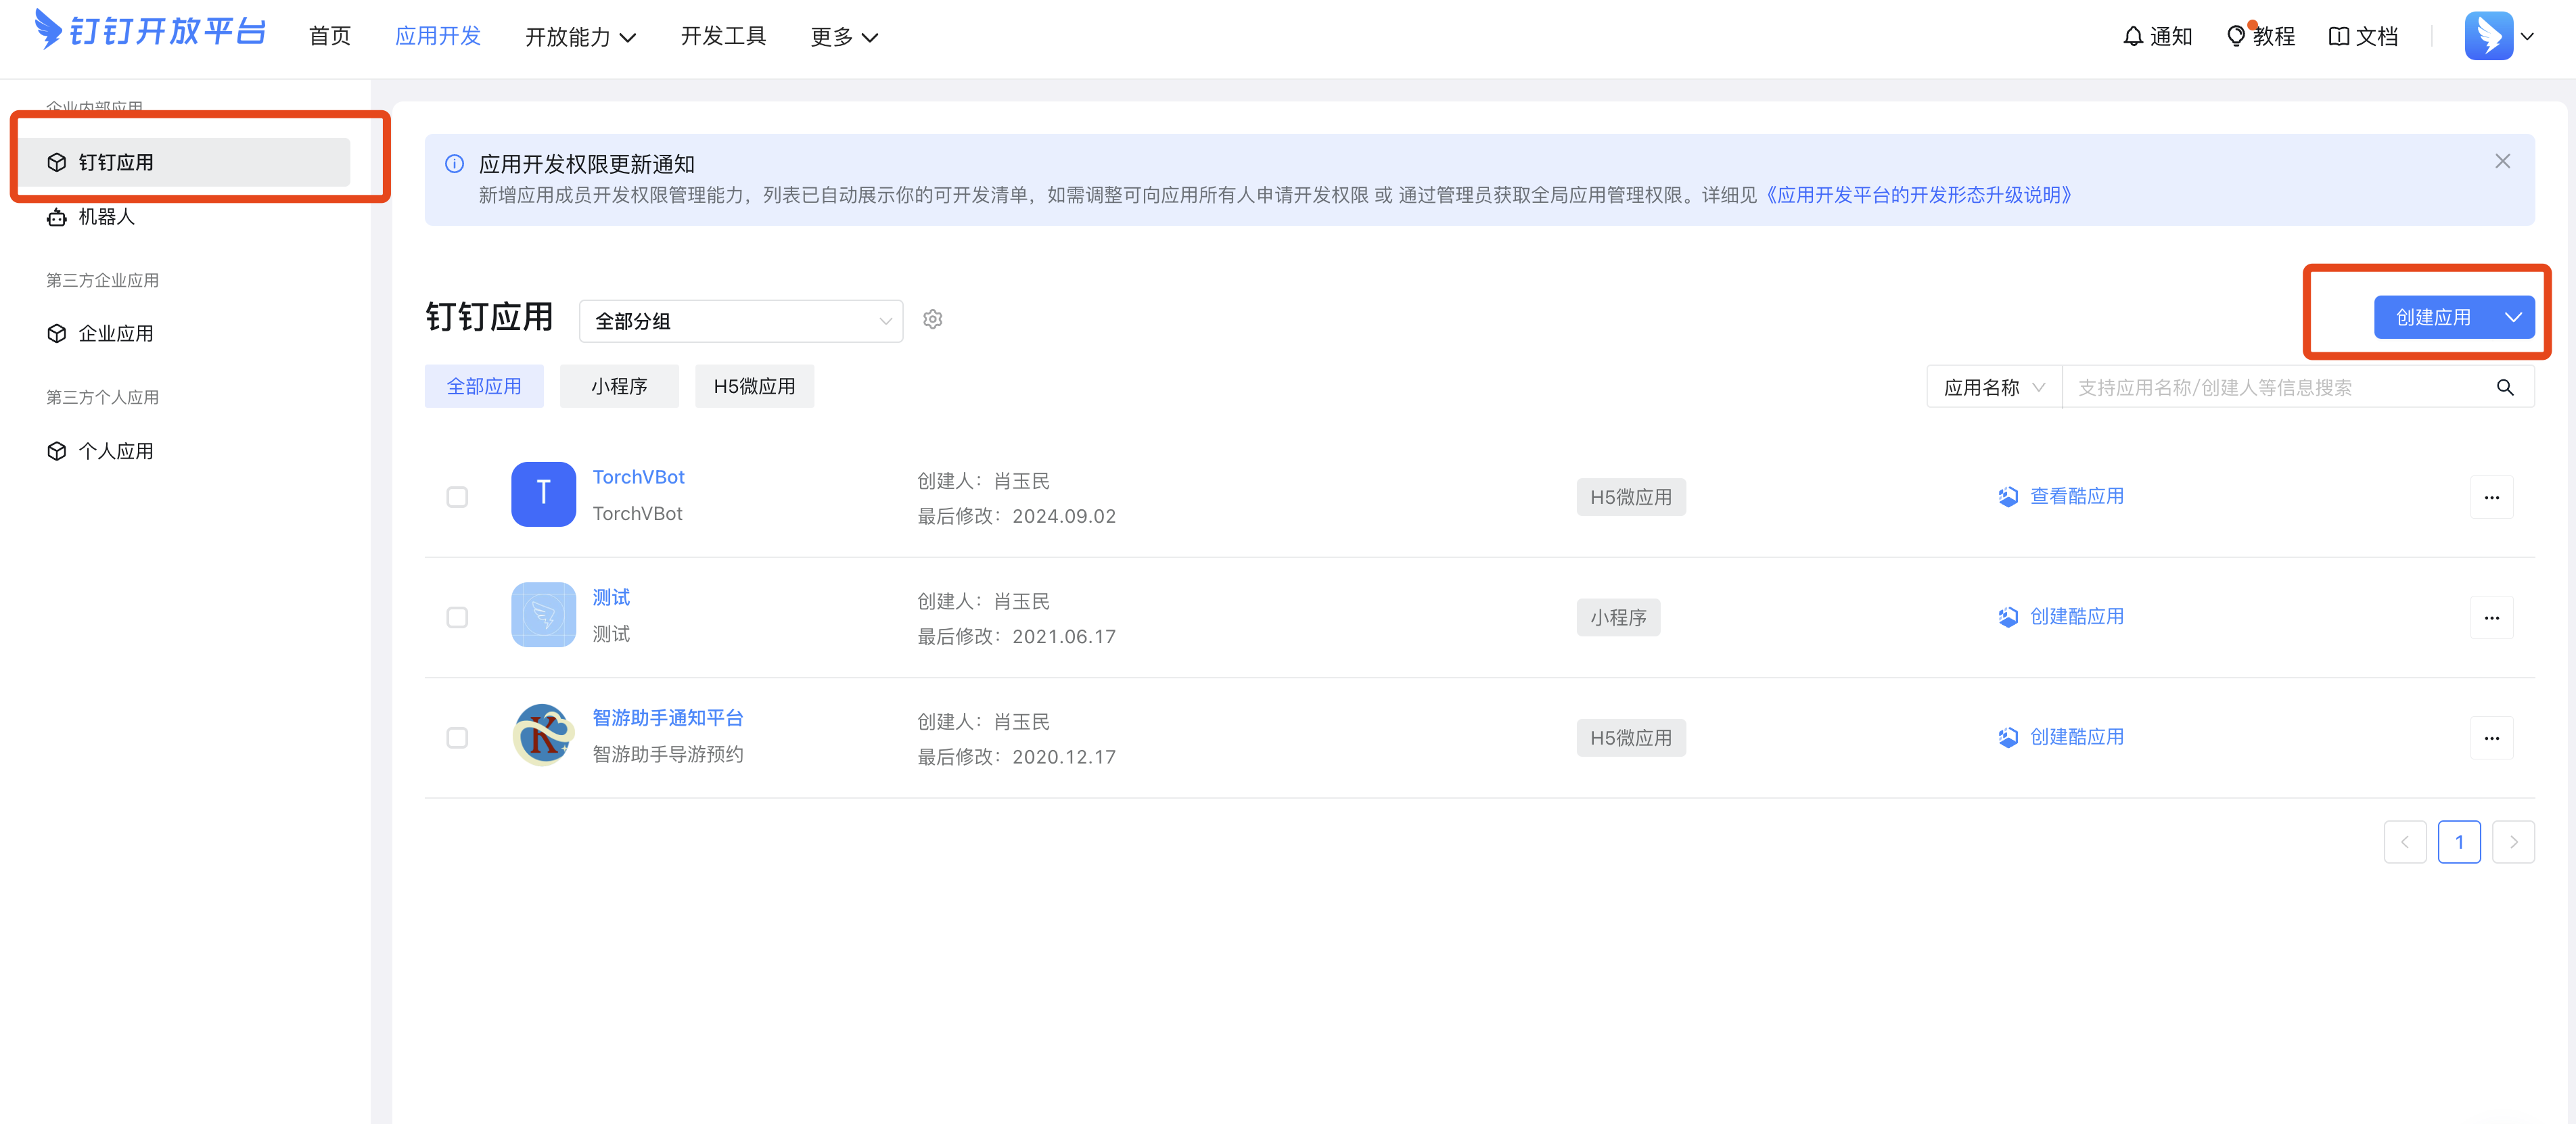The height and width of the screenshot is (1124, 2576).
Task: Click the 酷应用 icon in the 测试 row
Action: click(2007, 617)
